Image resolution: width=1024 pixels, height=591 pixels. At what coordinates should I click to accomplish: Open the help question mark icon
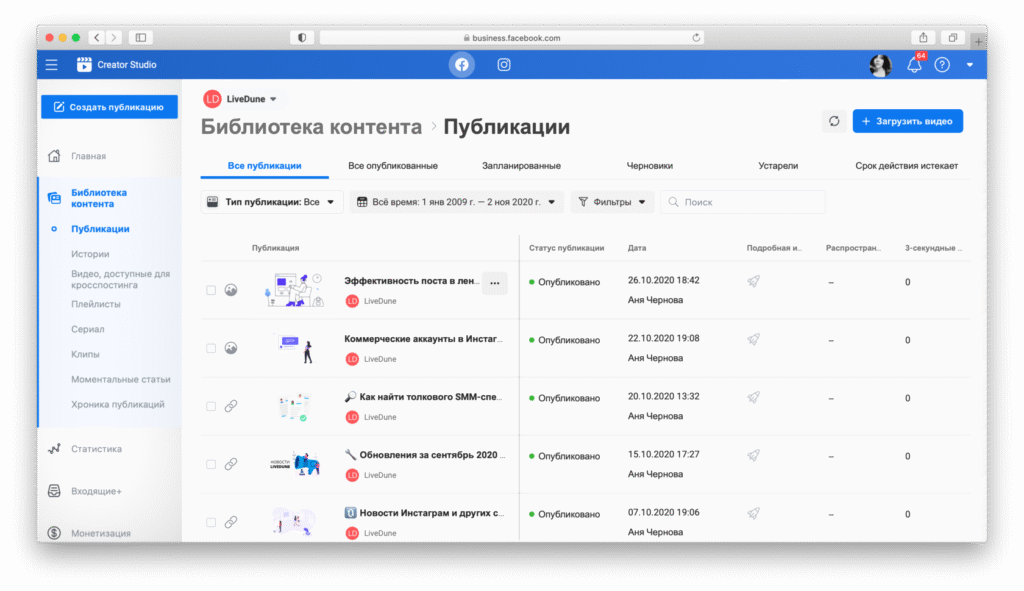click(x=942, y=65)
